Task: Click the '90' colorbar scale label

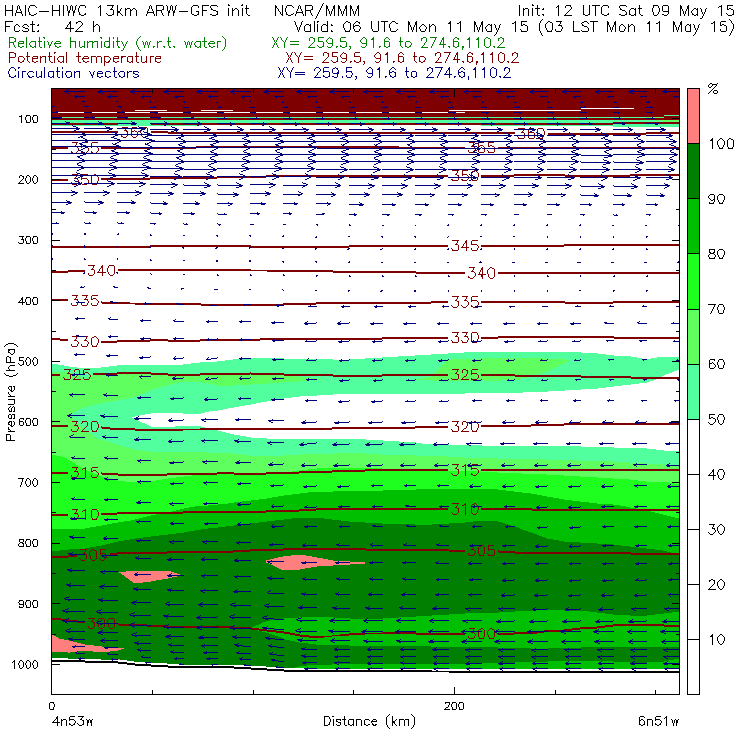Action: click(716, 199)
